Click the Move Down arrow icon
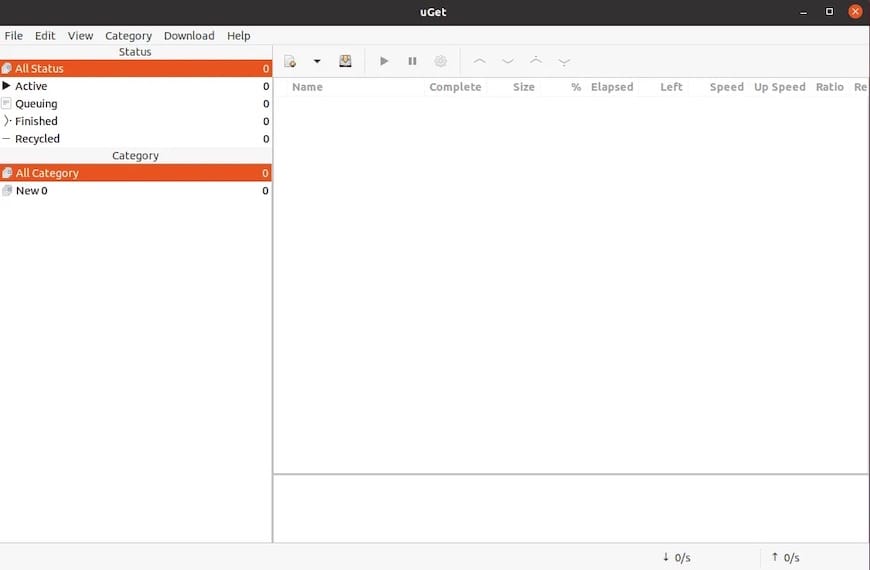870x570 pixels. pos(508,61)
